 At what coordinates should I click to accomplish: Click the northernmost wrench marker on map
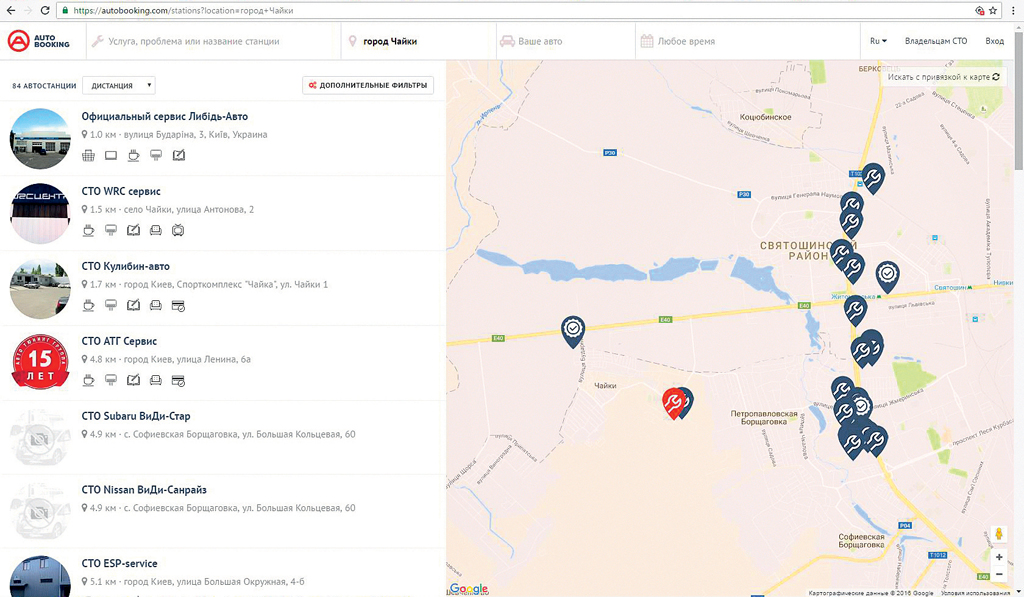pos(873,178)
